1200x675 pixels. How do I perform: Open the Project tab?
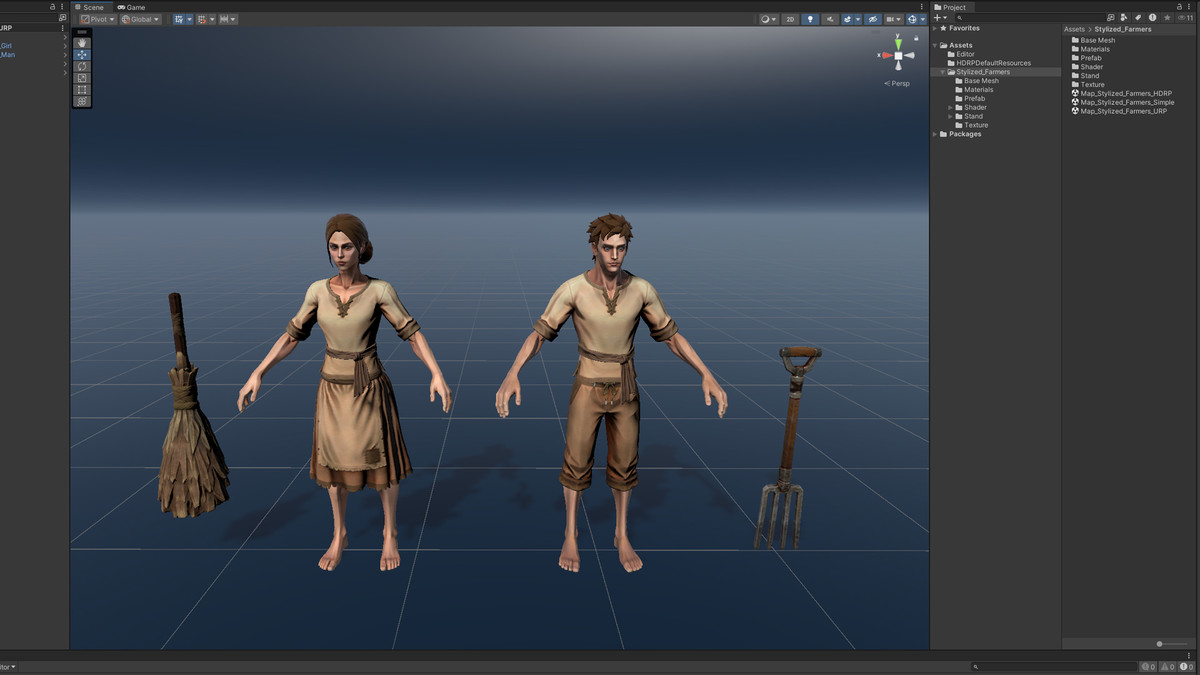point(951,7)
